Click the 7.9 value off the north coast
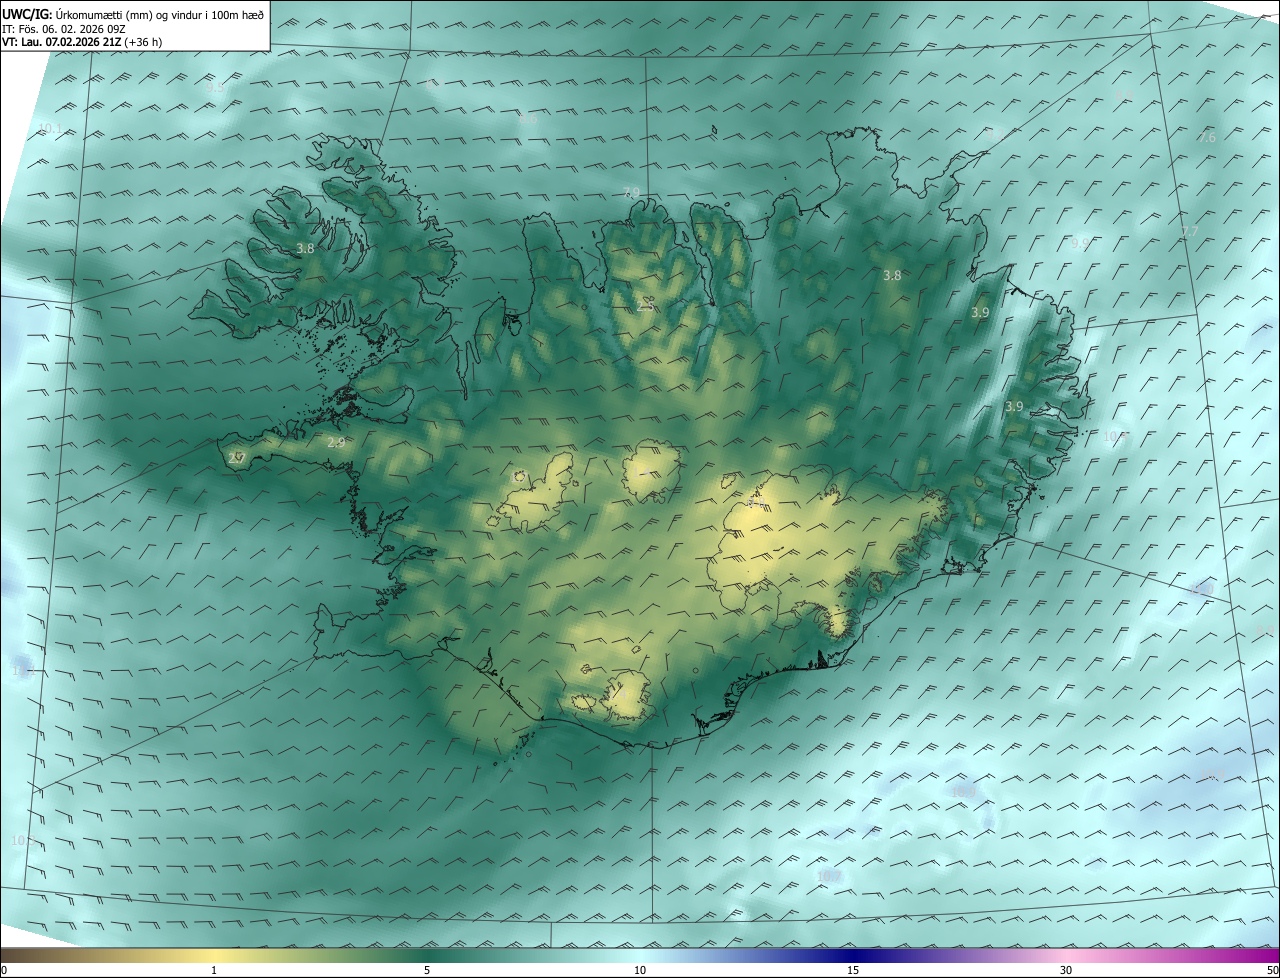Screen dimensions: 1280x978 630,192
